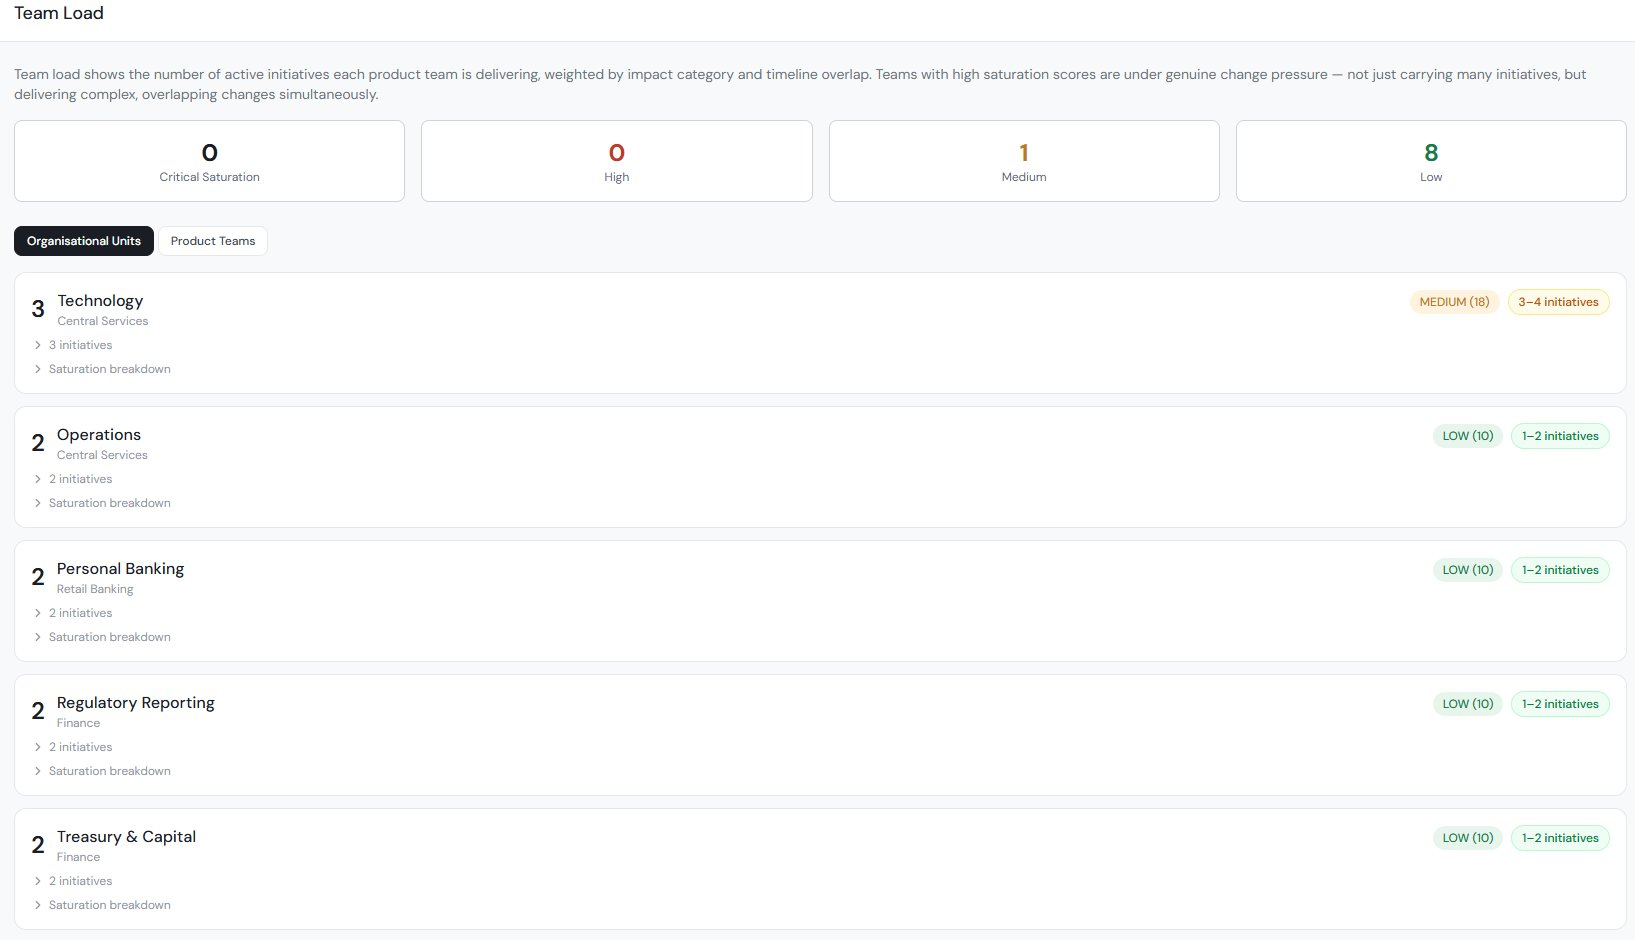
Task: Click the High saturation summary card
Action: (616, 160)
